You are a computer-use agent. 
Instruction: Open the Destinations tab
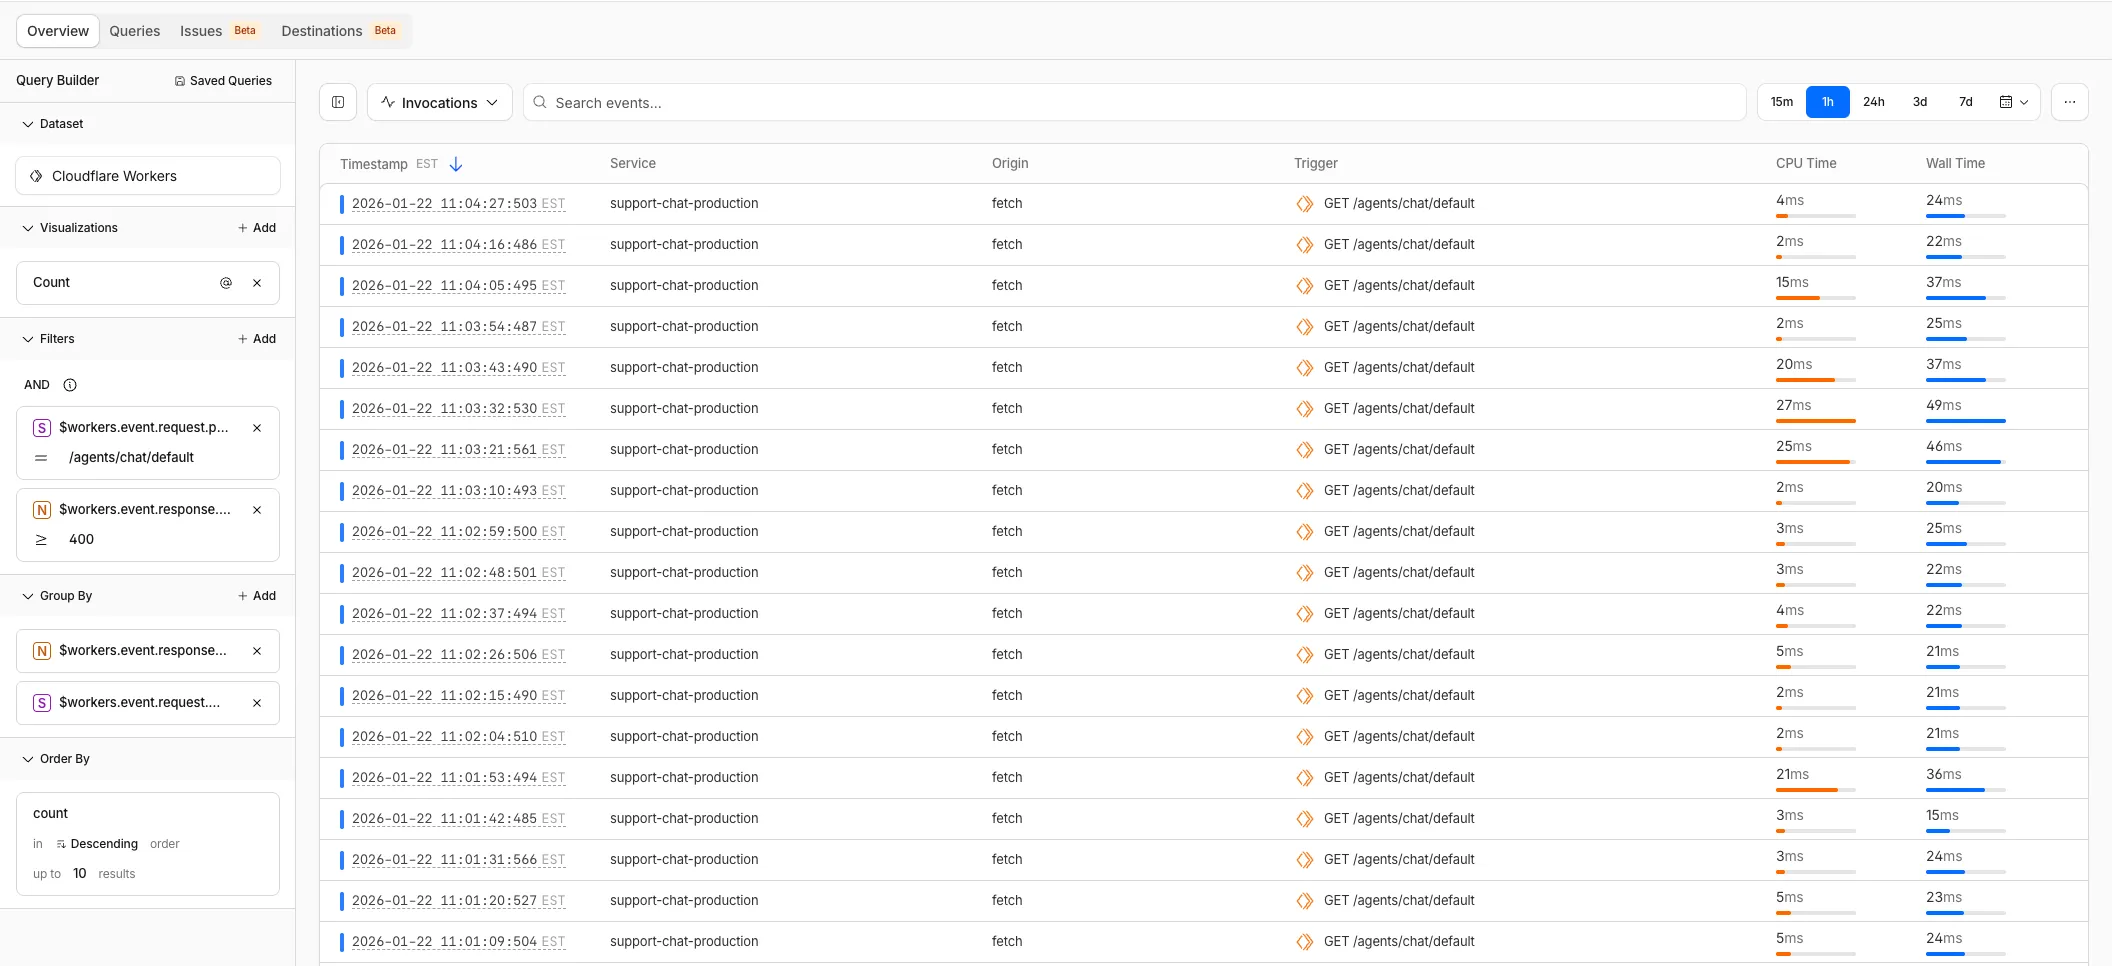pos(322,31)
